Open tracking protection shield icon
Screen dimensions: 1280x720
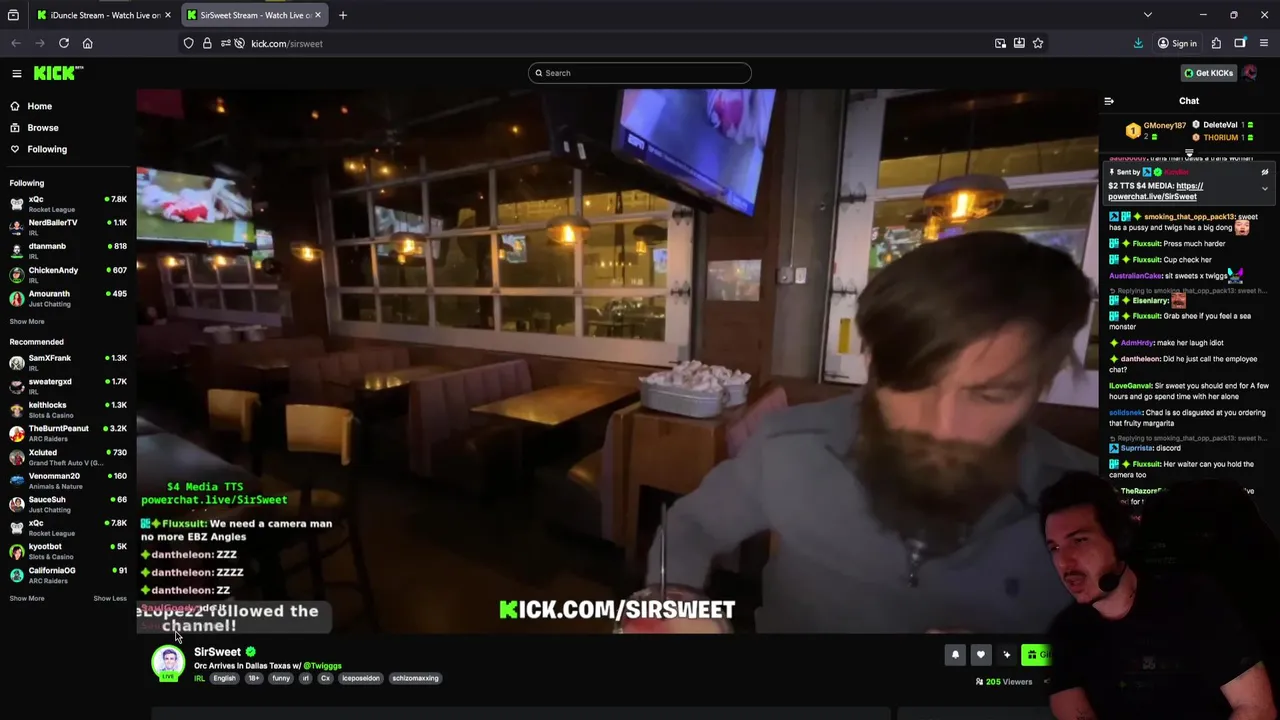pos(188,43)
